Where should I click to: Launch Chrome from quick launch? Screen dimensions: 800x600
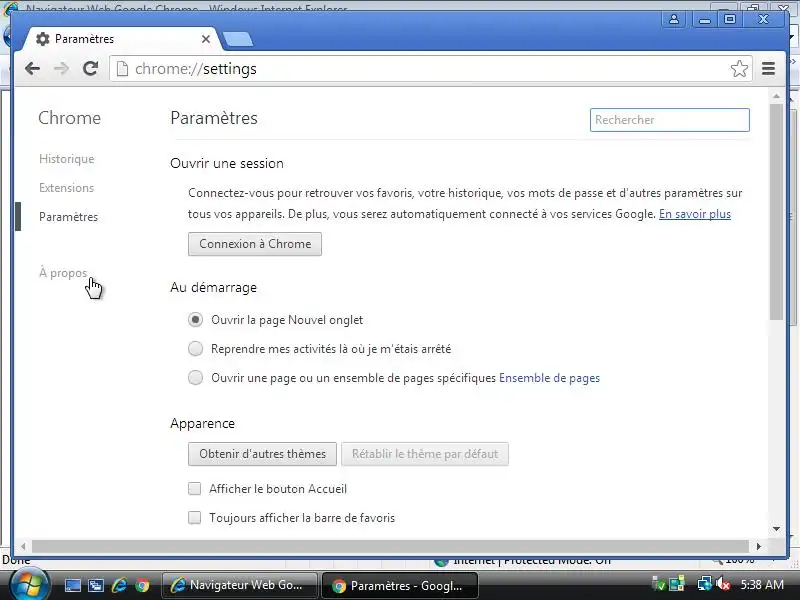pyautogui.click(x=142, y=586)
